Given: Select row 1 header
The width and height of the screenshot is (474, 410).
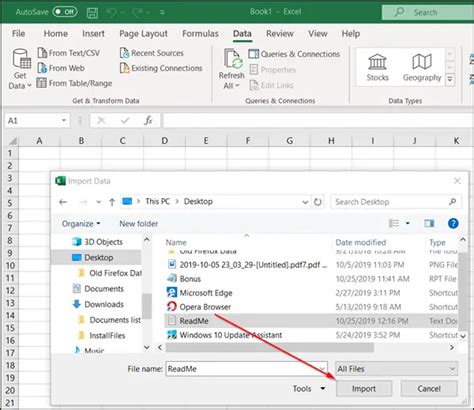Looking at the screenshot, I should tap(10, 153).
